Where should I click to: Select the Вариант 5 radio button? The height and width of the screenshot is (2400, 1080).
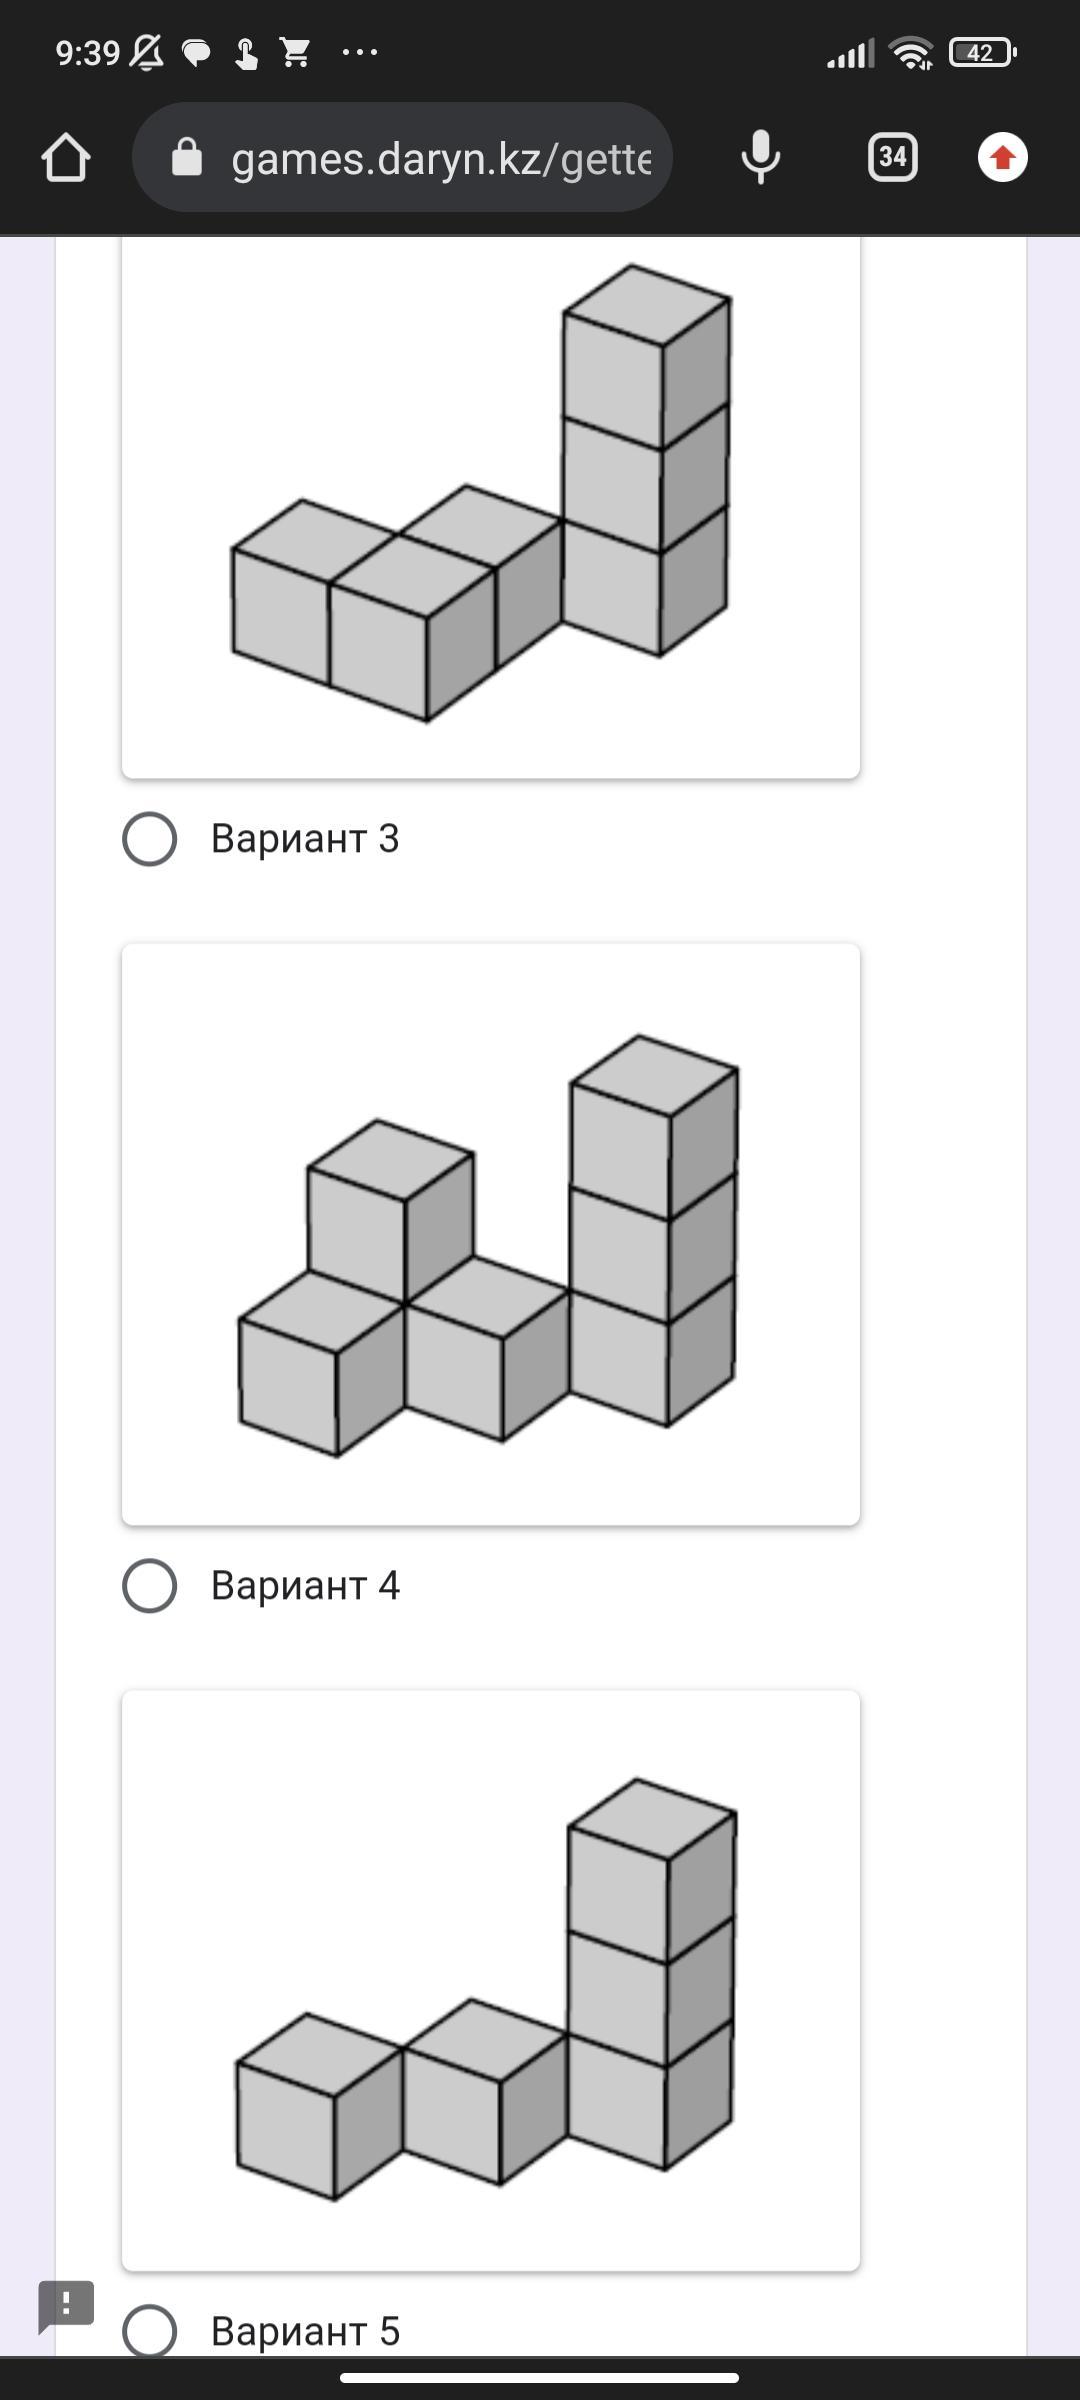tap(150, 2330)
